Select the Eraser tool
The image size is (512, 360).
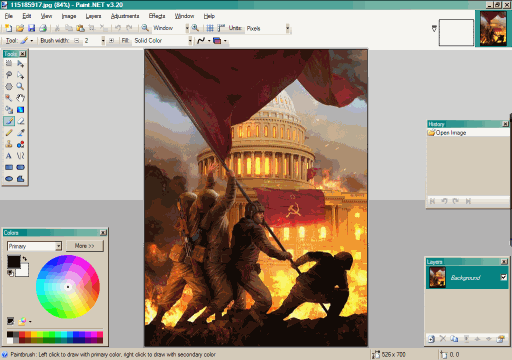21,121
